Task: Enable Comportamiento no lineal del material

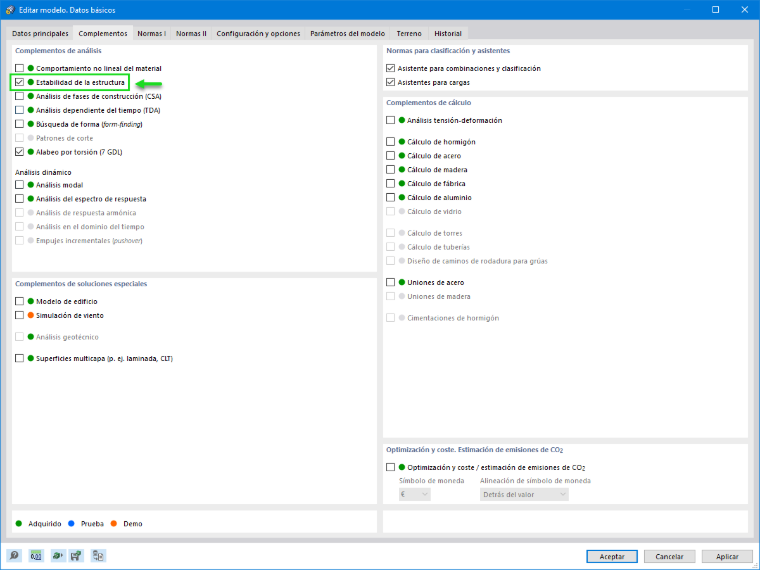Action: point(19,68)
